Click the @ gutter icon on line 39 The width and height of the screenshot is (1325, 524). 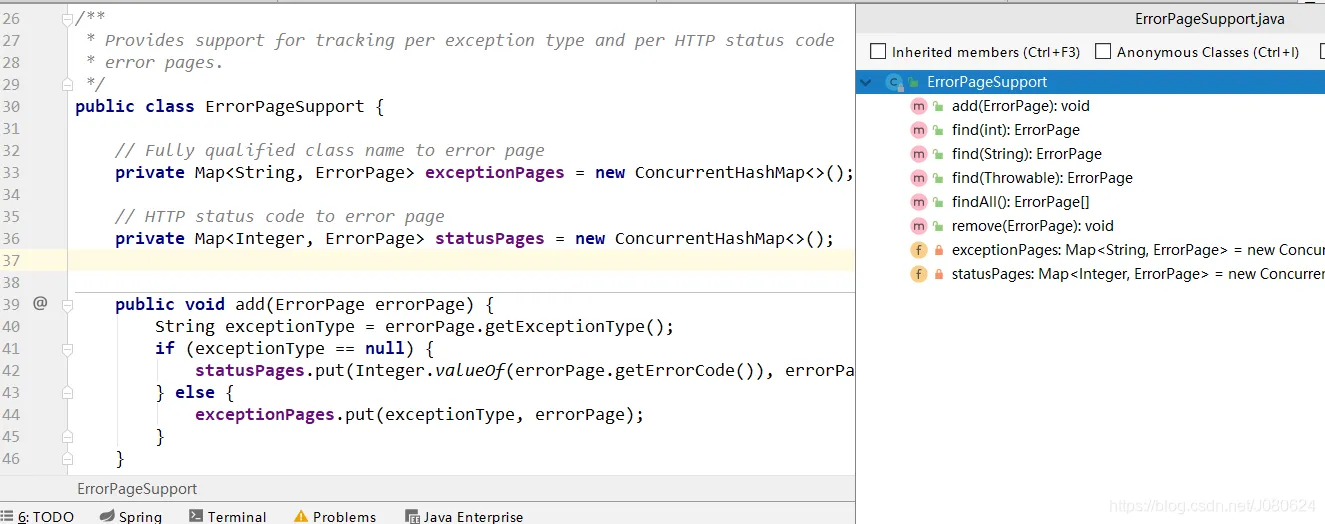(x=40, y=303)
